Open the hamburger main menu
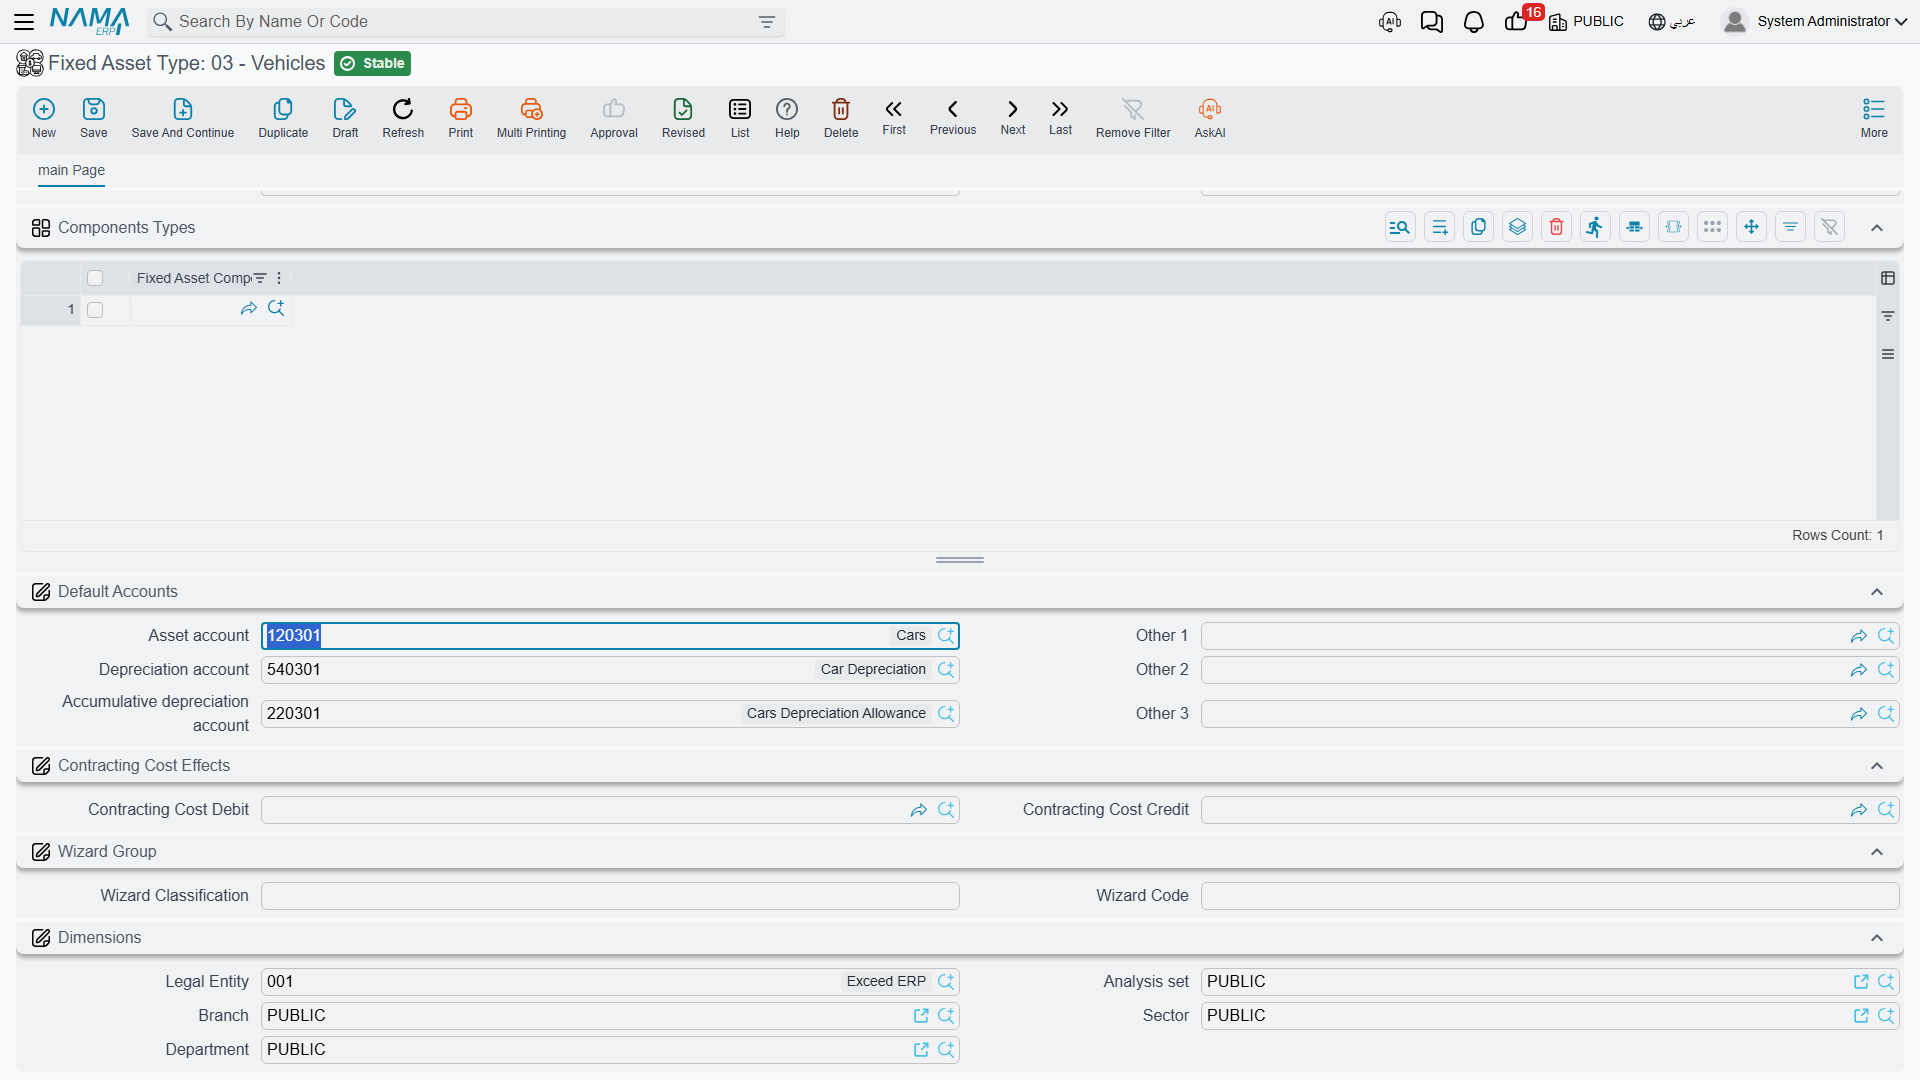The height and width of the screenshot is (1080, 1920). 24,21
